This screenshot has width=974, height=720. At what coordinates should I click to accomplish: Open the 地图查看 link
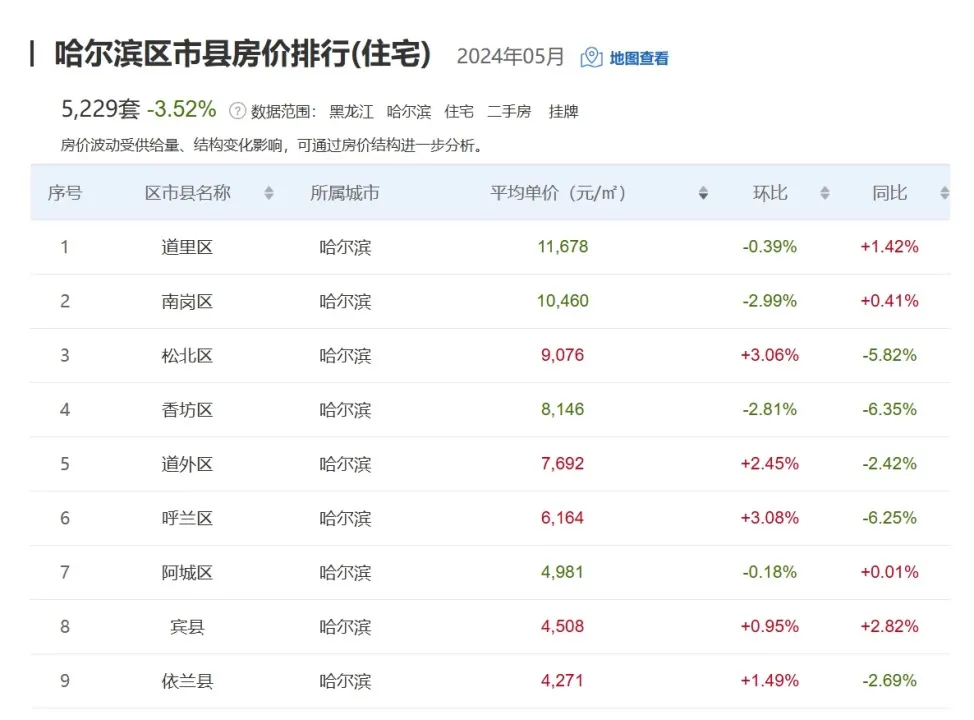[x=639, y=58]
